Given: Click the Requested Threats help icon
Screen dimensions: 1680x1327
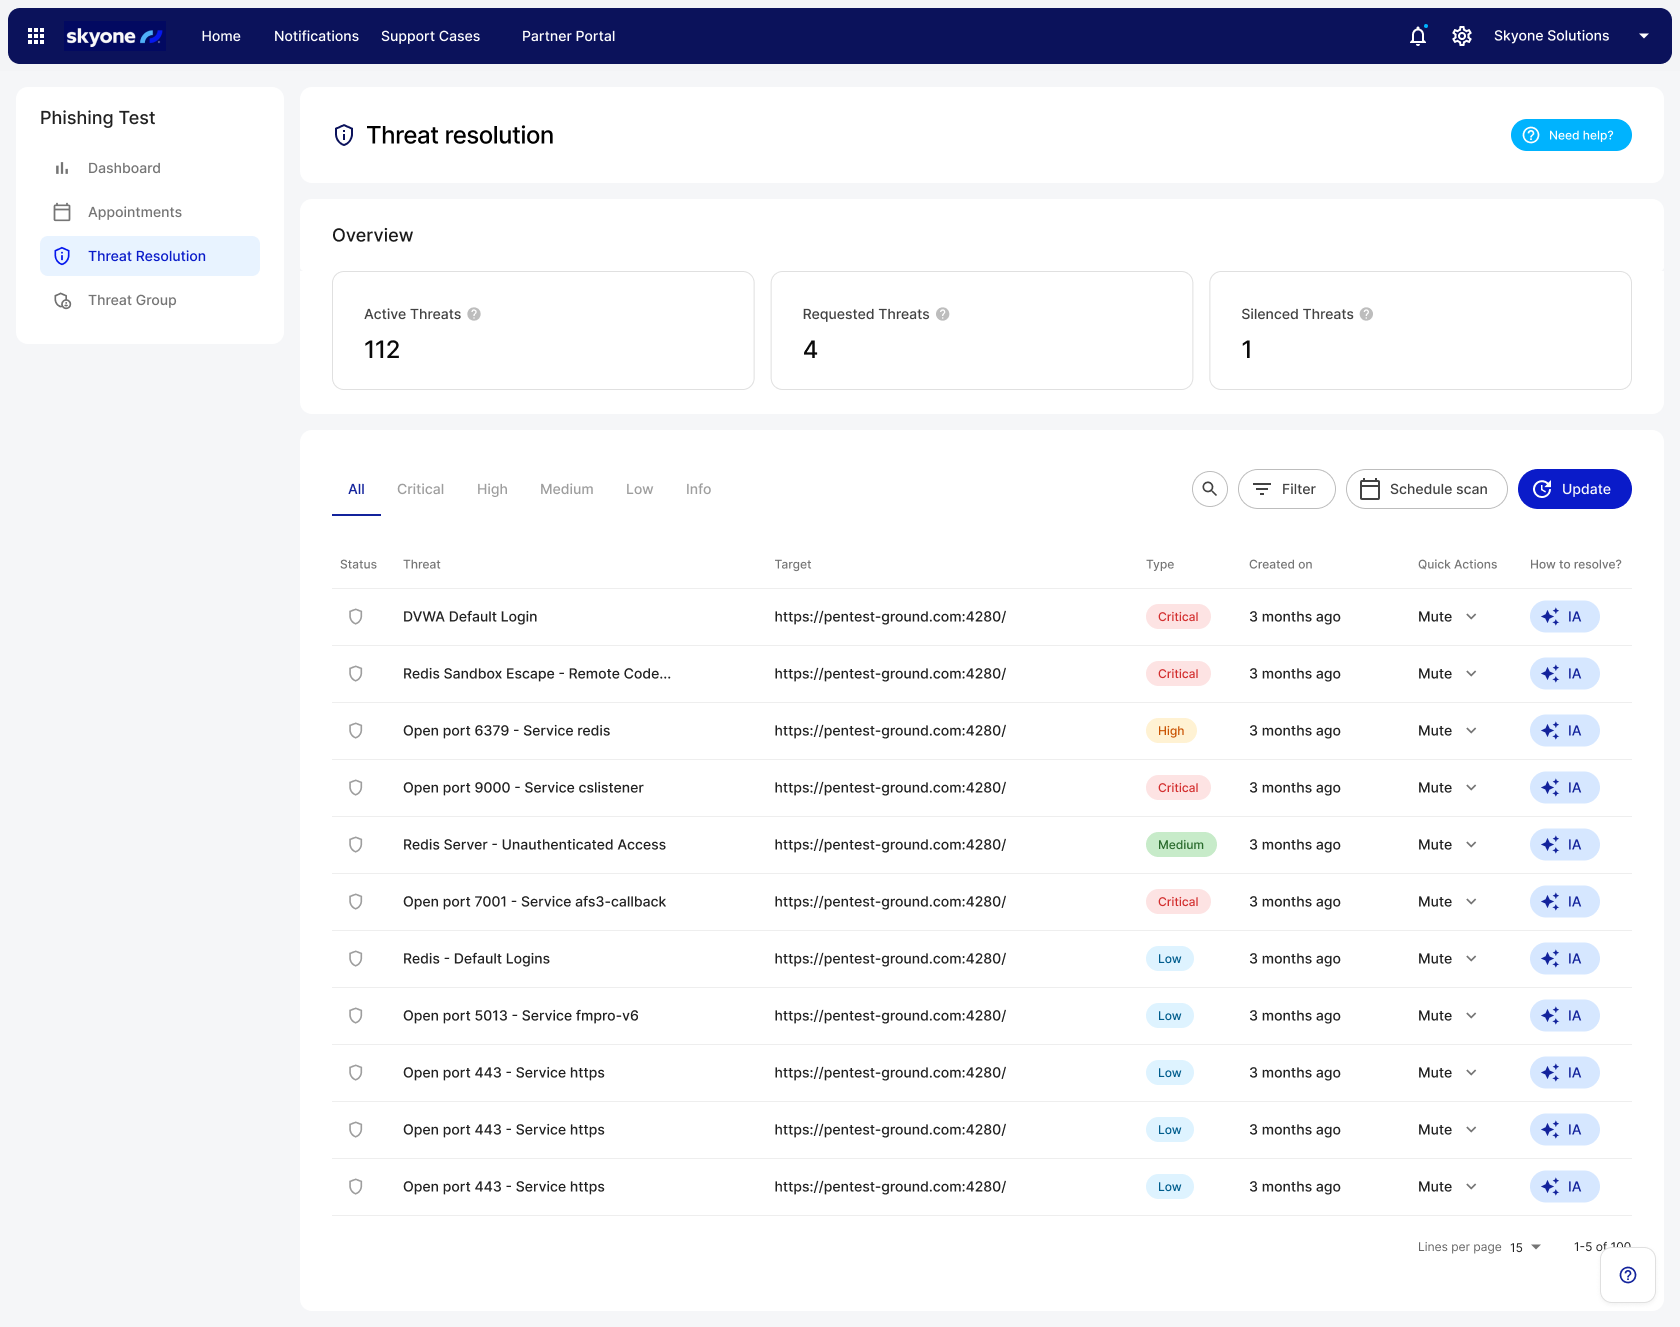Looking at the screenshot, I should tap(942, 314).
